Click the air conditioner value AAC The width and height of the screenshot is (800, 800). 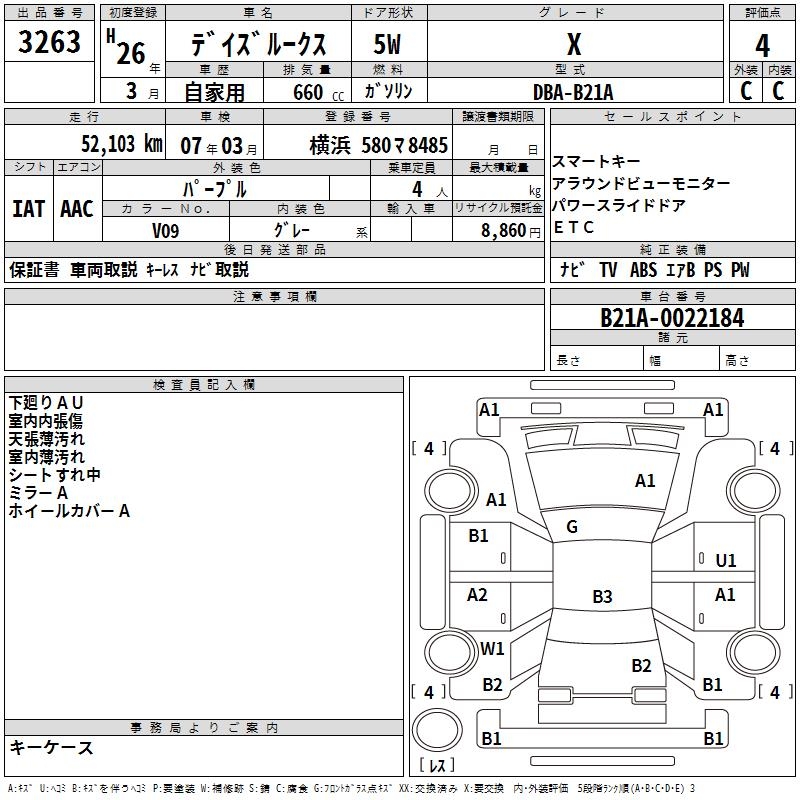tap(77, 209)
